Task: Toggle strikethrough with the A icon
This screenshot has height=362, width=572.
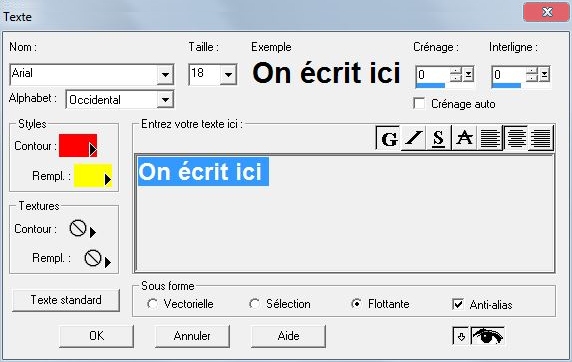Action: point(464,138)
